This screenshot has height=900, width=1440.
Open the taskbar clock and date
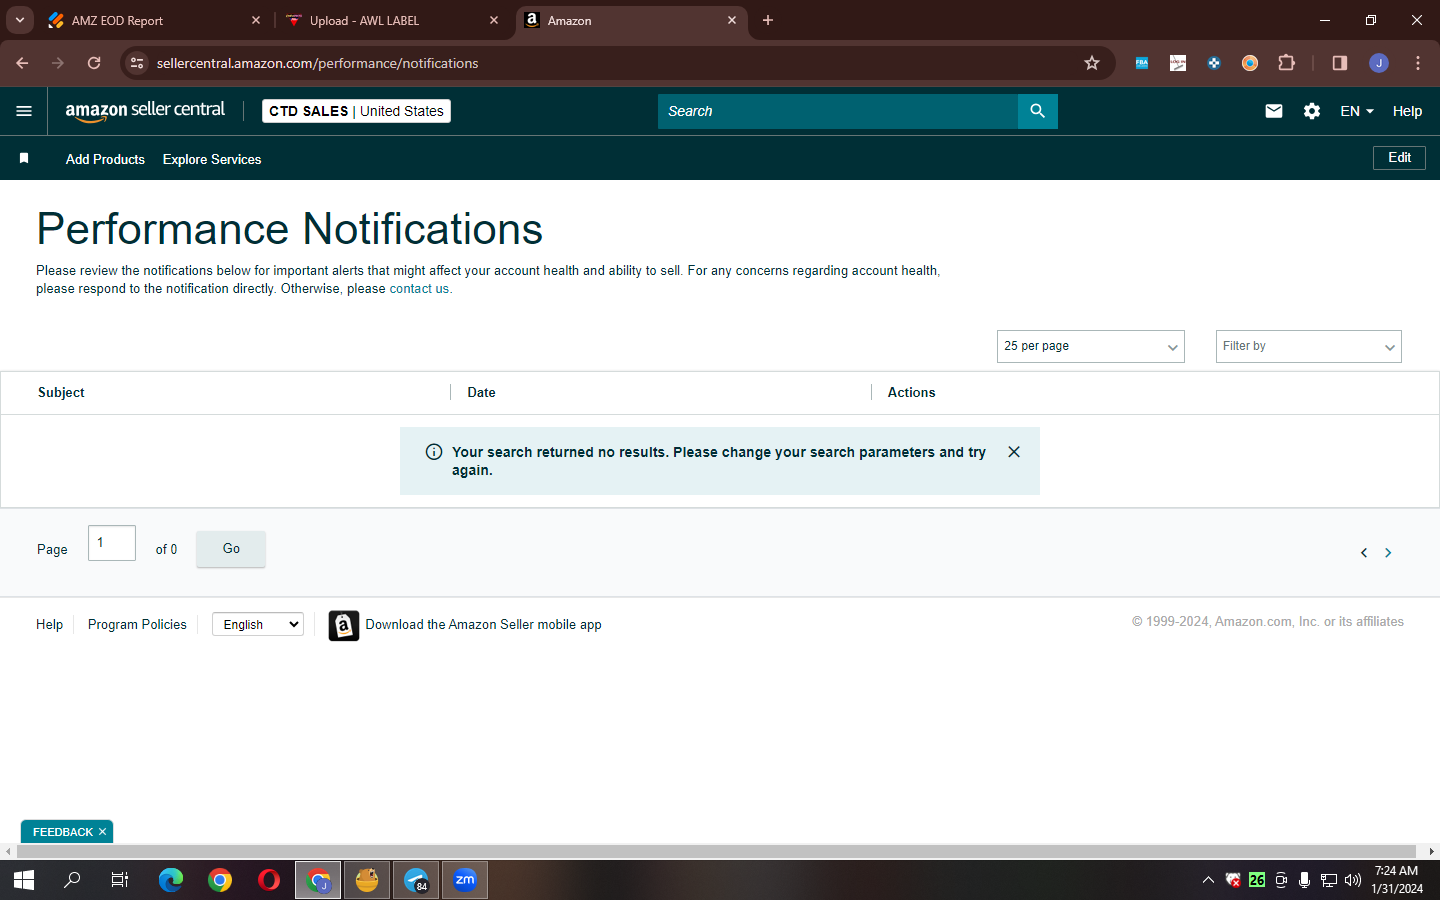tap(1397, 880)
